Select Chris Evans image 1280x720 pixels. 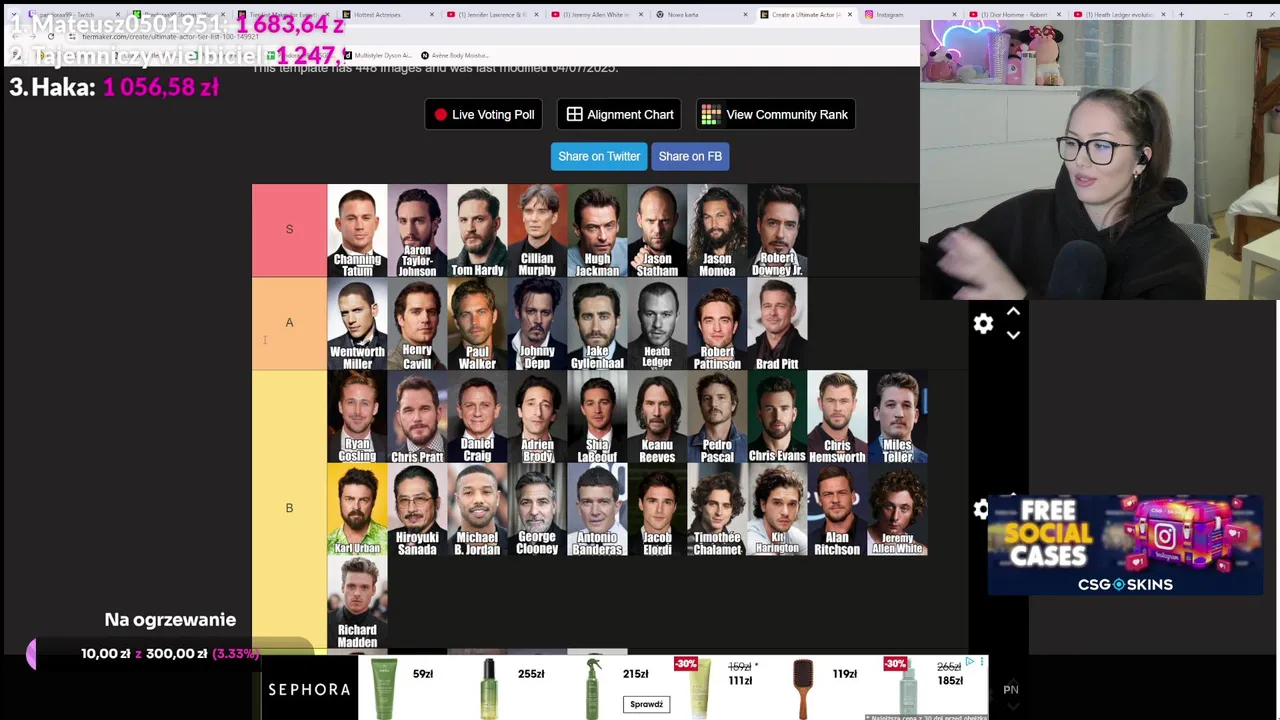777,417
